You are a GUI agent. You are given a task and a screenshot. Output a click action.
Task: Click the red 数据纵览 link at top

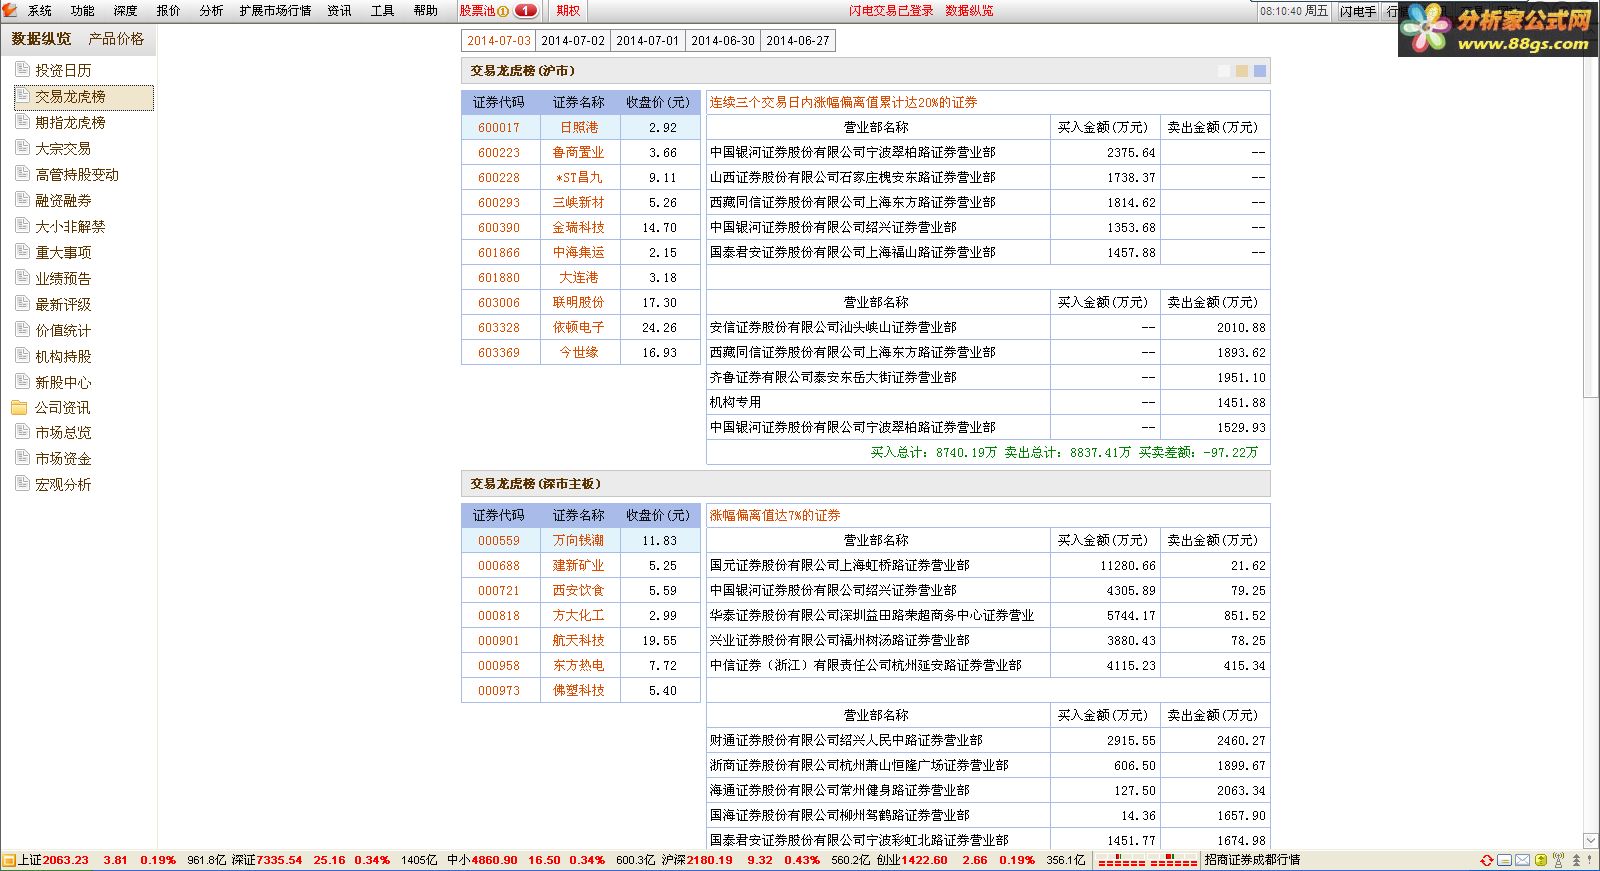(x=969, y=11)
